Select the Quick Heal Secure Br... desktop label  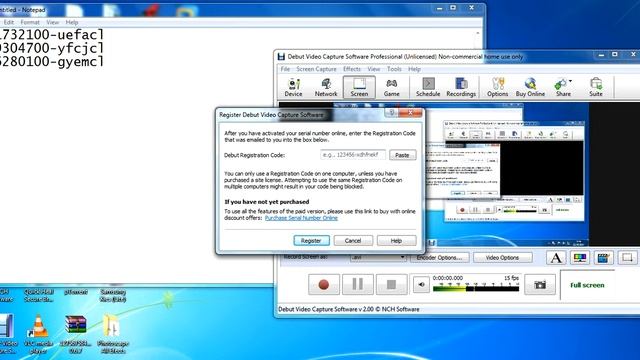[39, 296]
